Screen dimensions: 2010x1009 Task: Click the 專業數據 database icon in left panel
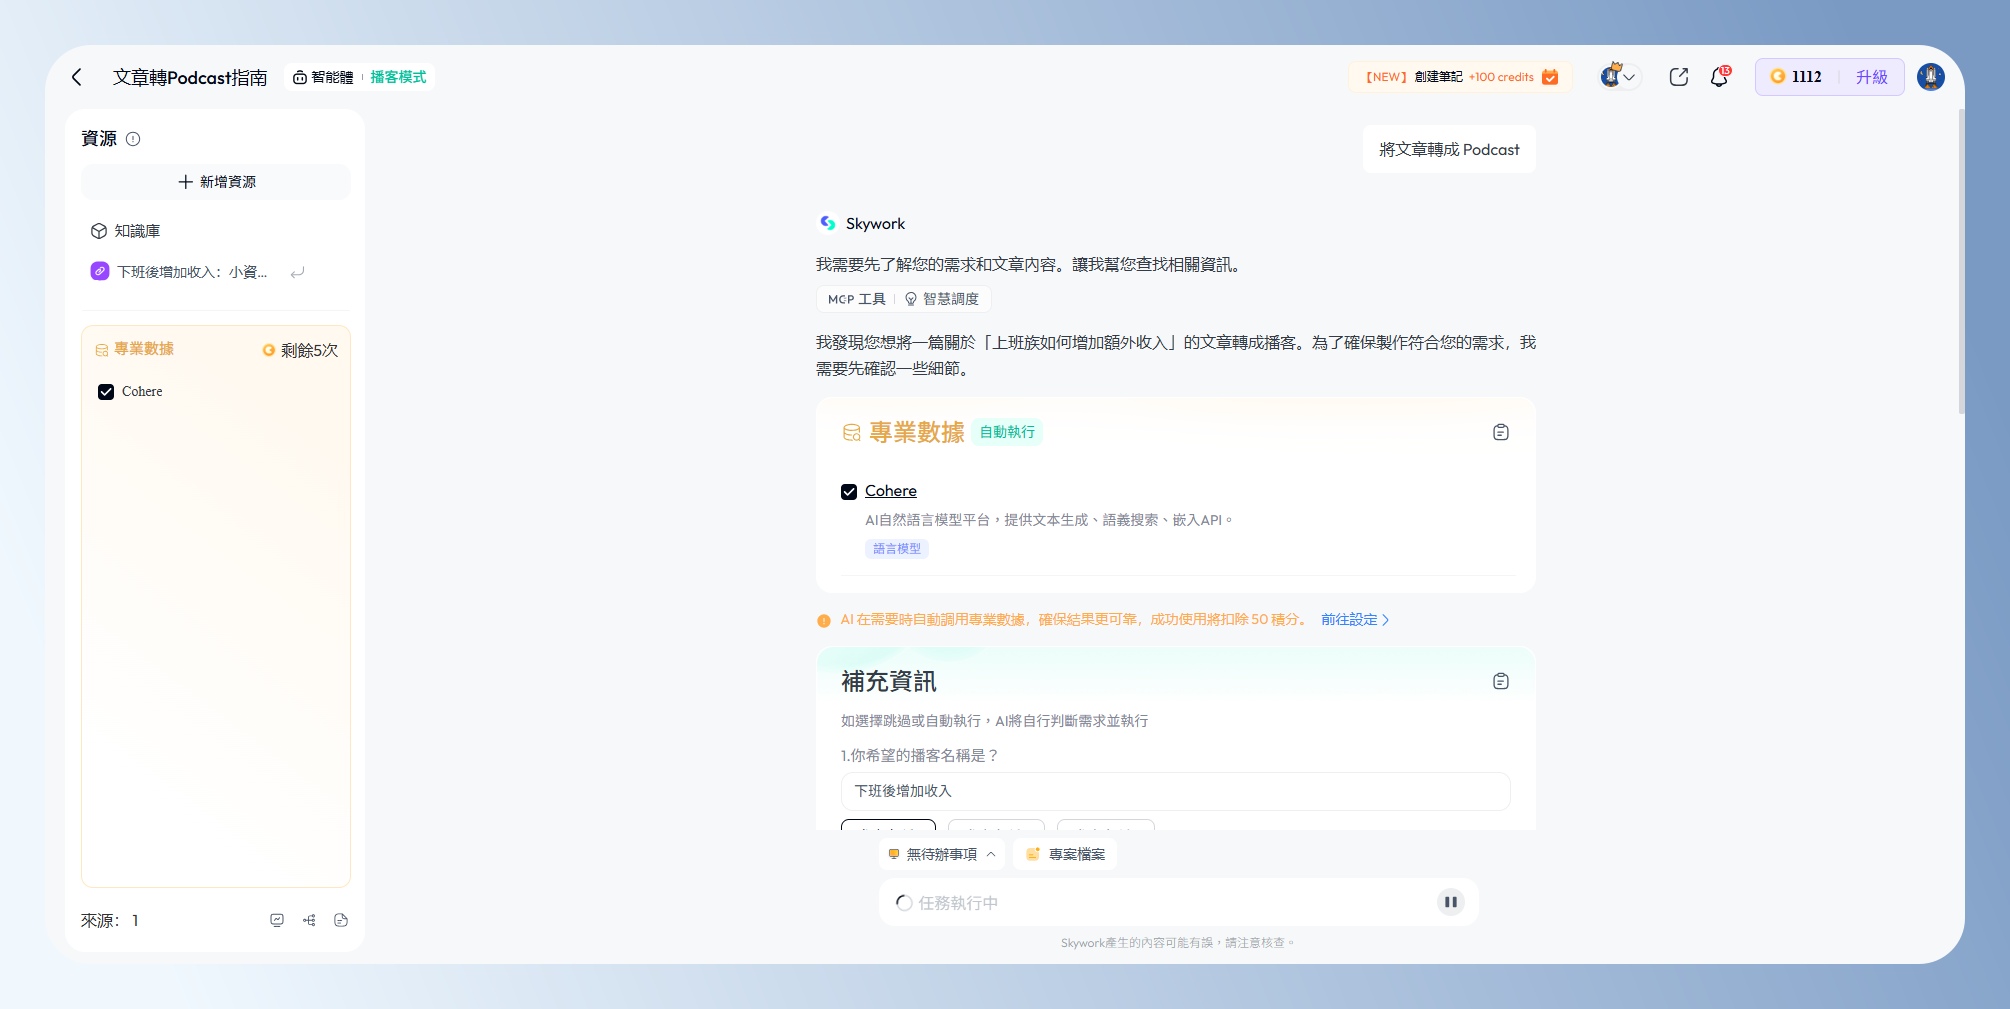click(x=102, y=350)
